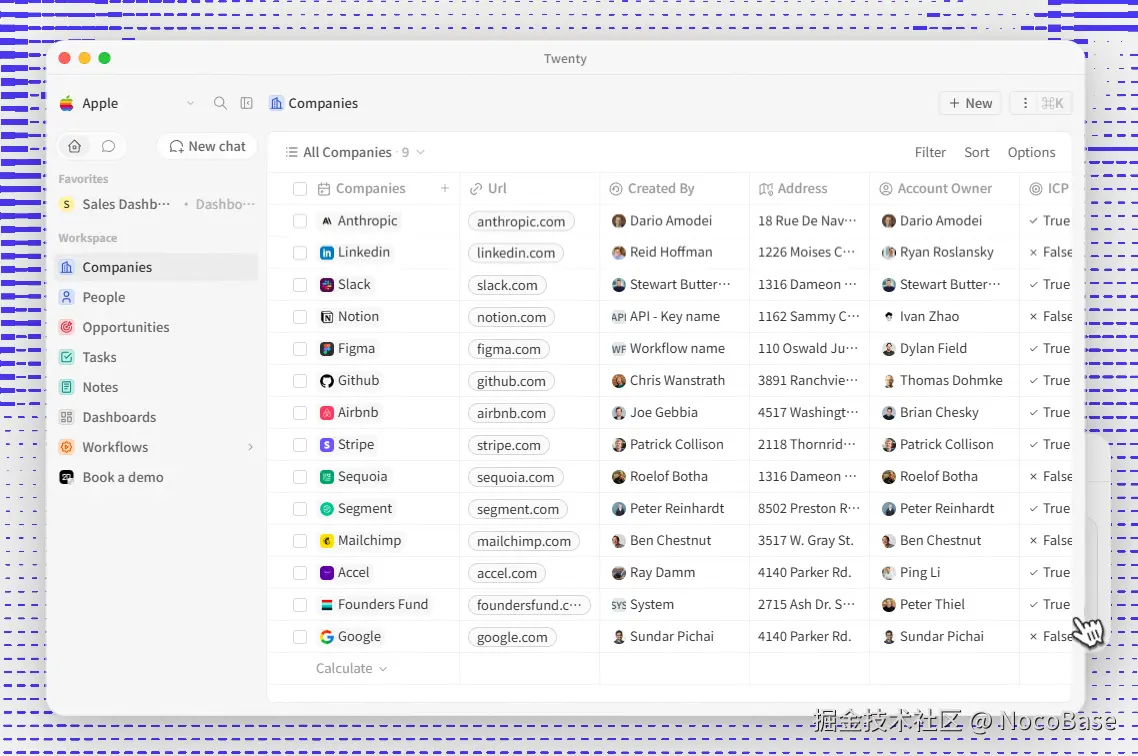Click the Options button

point(1031,152)
